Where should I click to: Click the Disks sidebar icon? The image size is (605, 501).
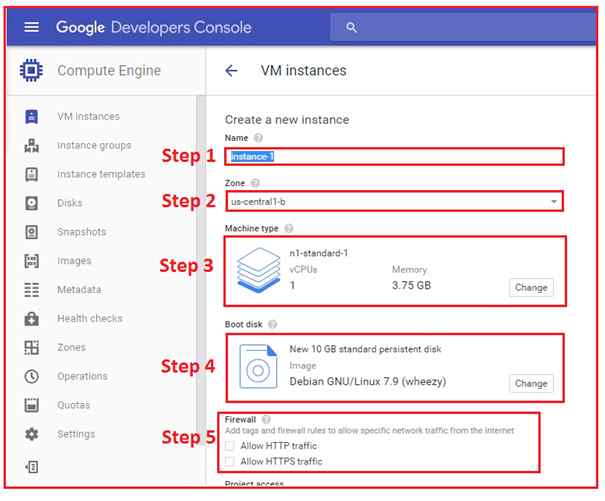click(31, 203)
